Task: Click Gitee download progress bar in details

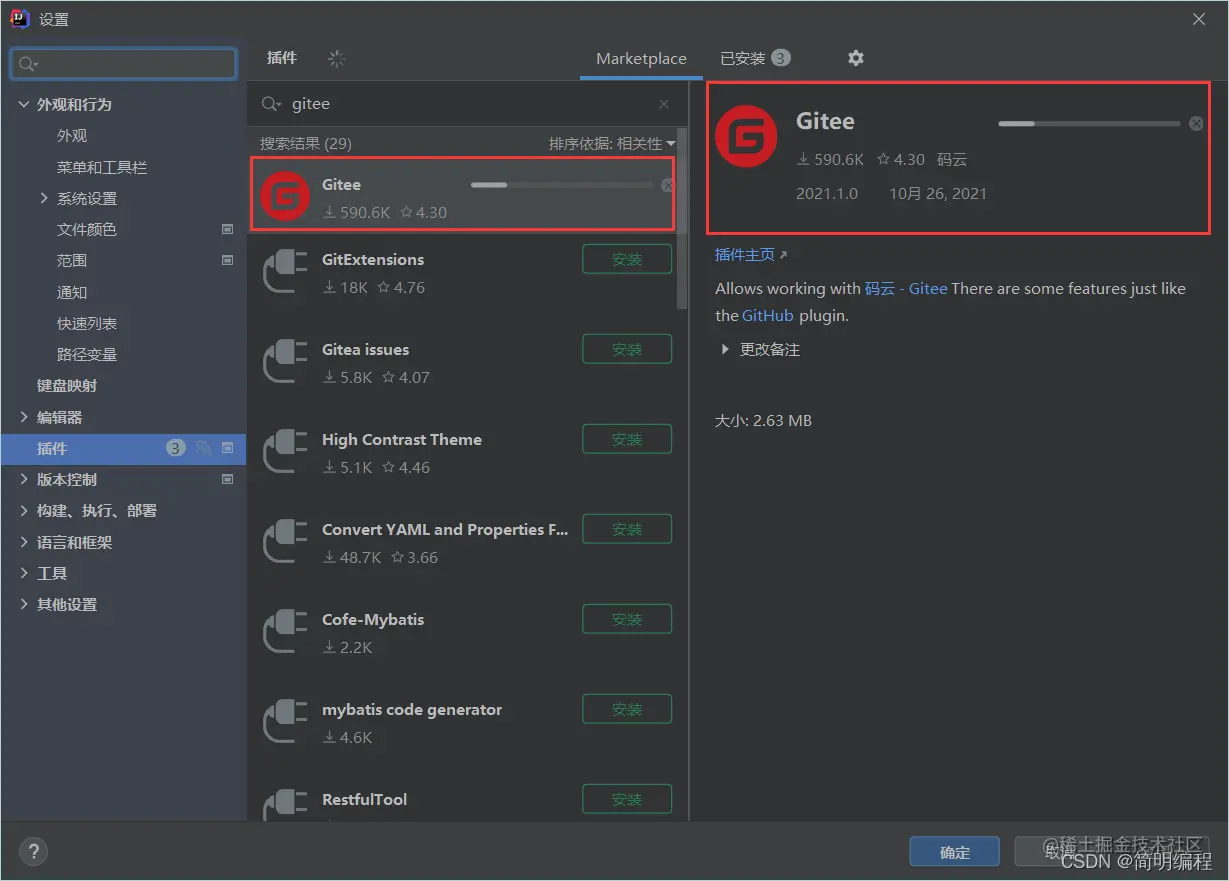Action: pyautogui.click(x=1089, y=123)
